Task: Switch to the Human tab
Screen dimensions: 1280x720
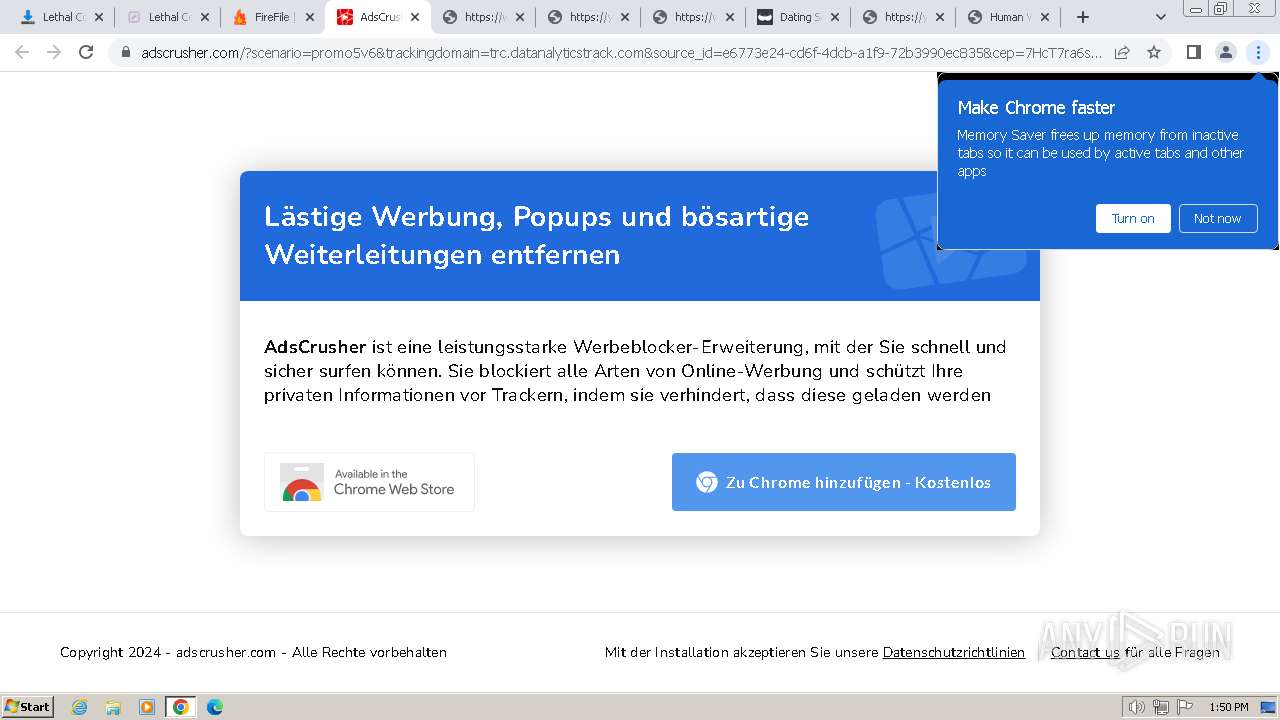Action: 1008,17
